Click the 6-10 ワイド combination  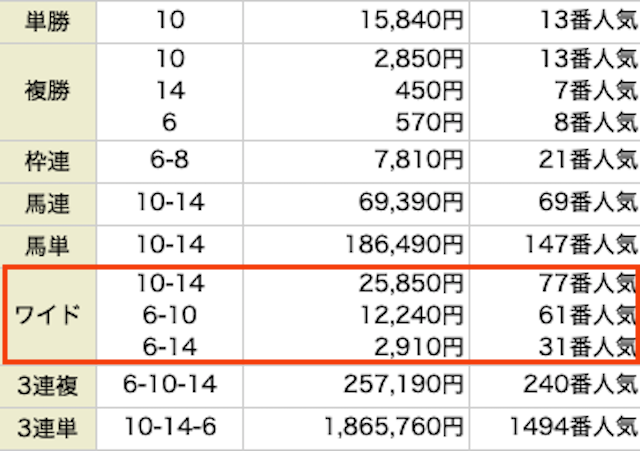[x=169, y=315]
